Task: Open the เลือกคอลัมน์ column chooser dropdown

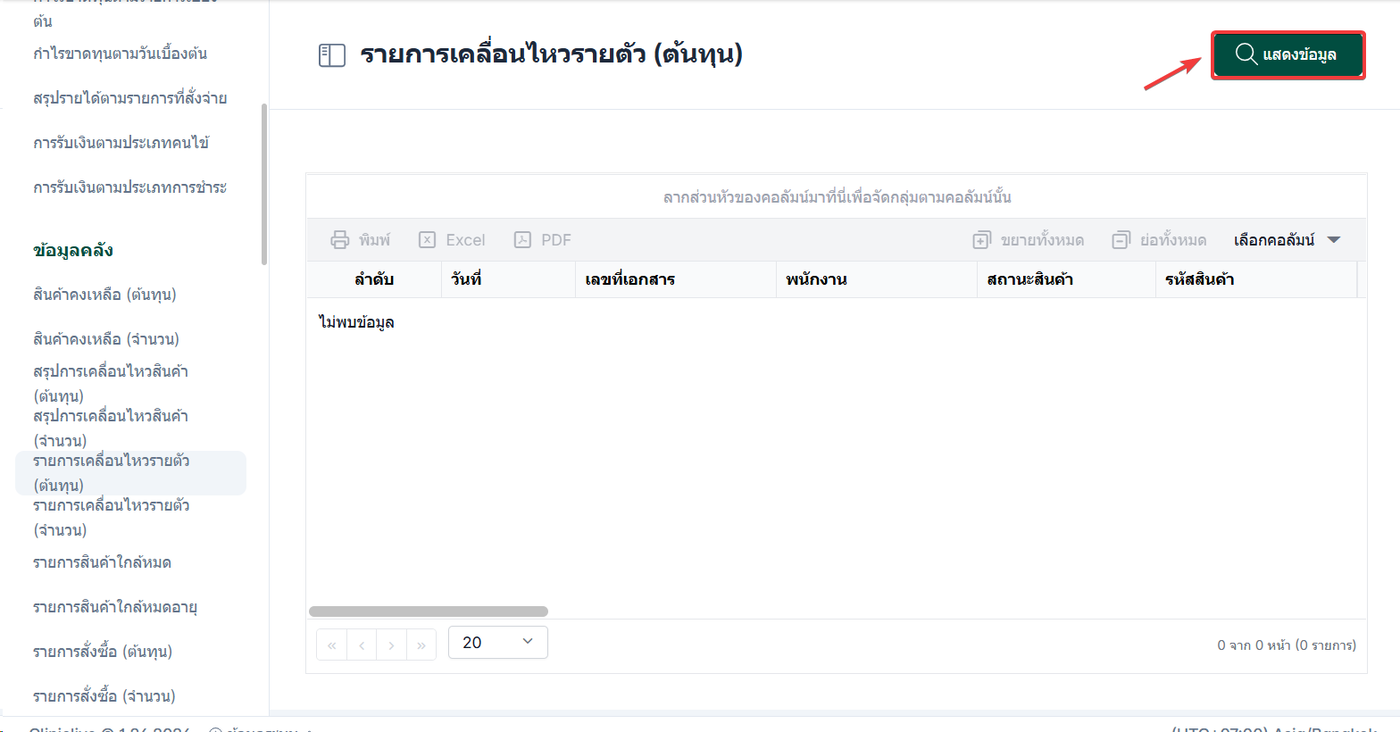Action: point(1288,240)
